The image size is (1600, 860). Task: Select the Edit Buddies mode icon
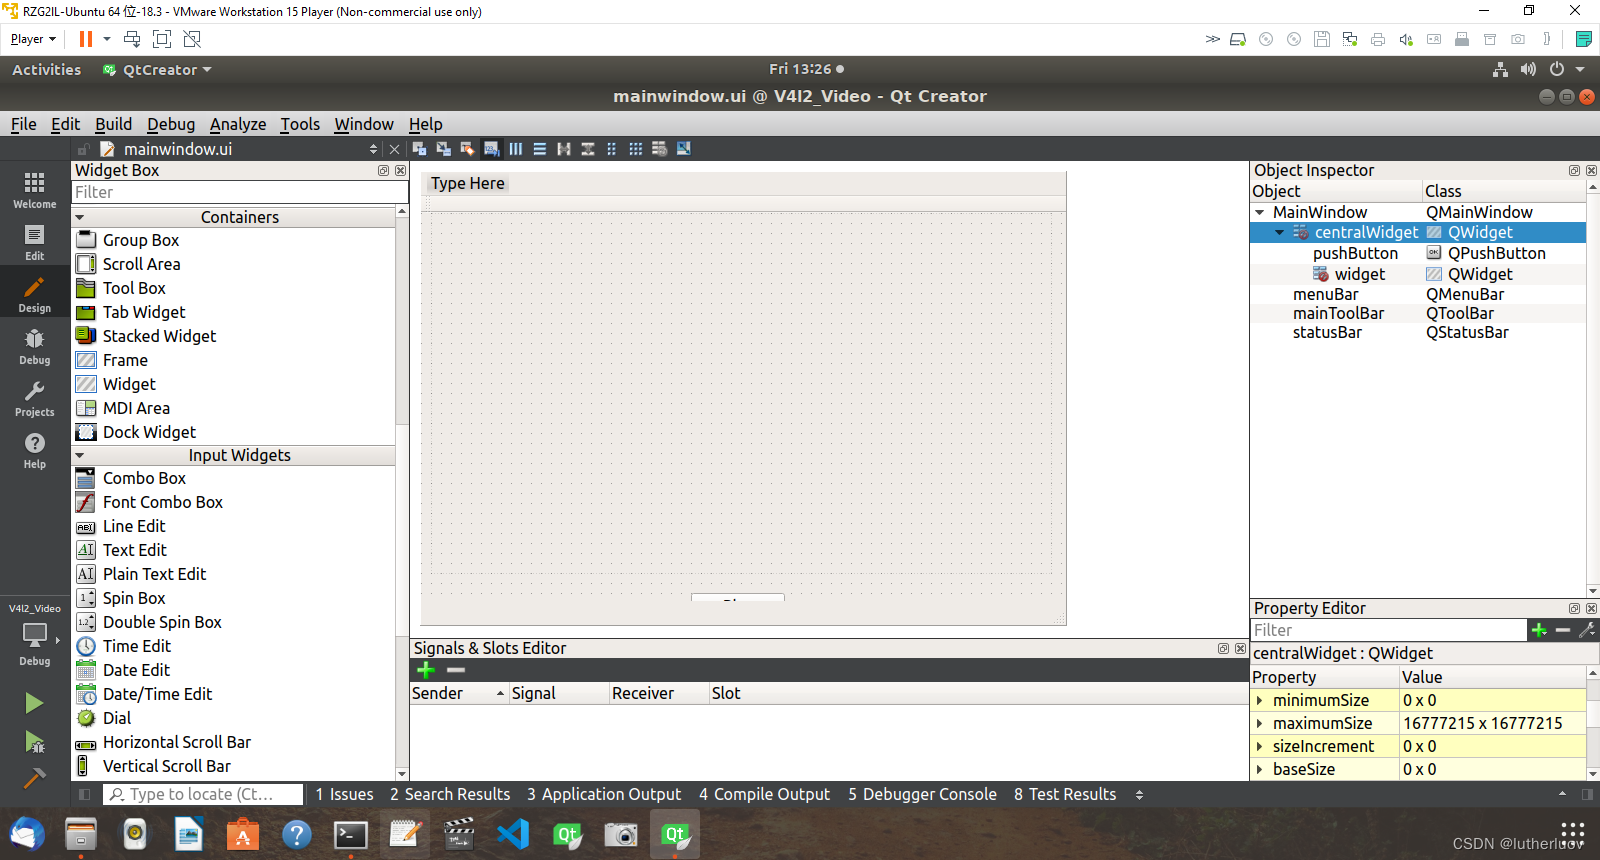(x=468, y=149)
